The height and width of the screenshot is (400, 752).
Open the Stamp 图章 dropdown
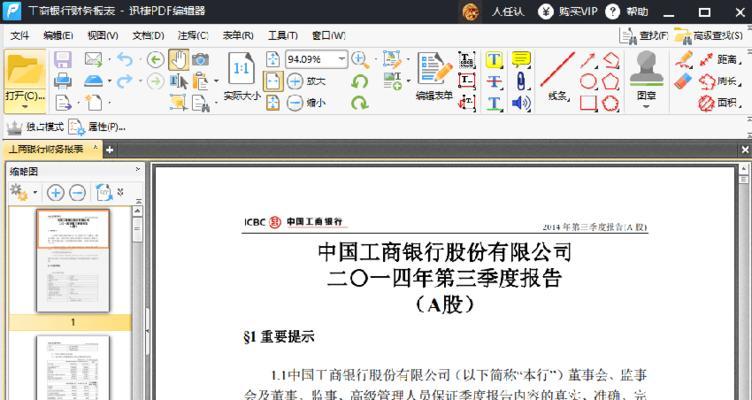(646, 106)
